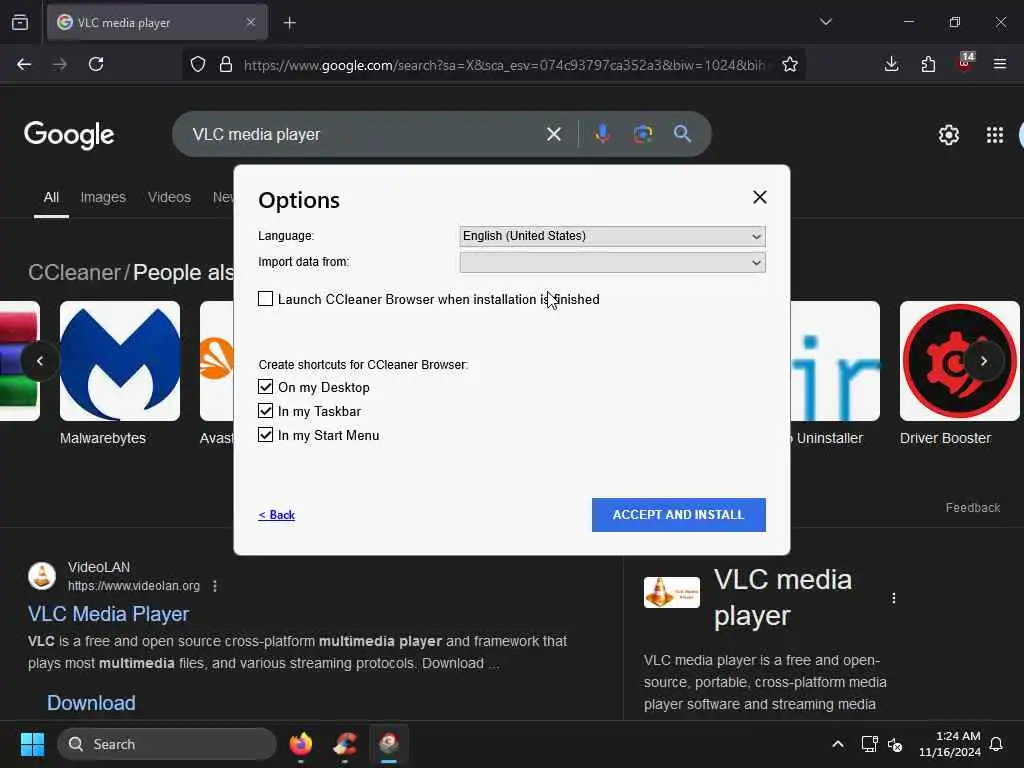
Task: Show hidden system tray icons
Action: click(838, 744)
